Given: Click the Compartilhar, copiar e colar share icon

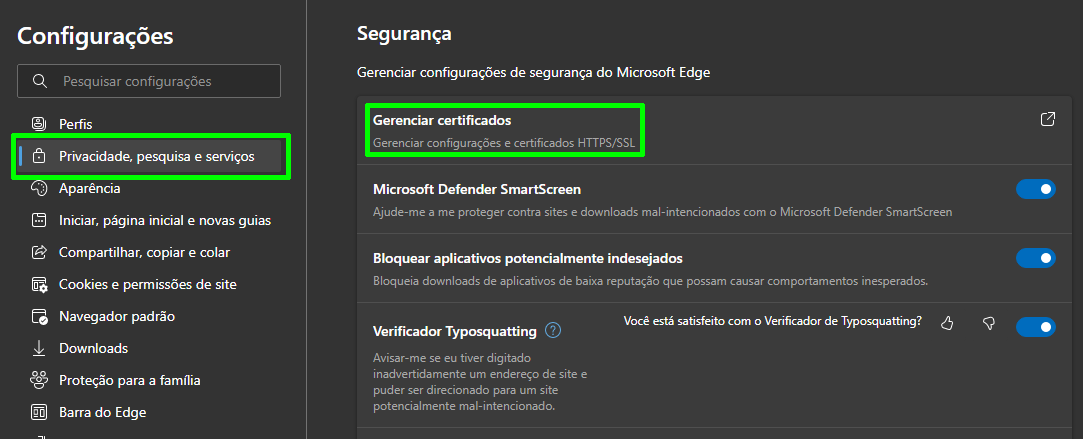Looking at the screenshot, I should [x=39, y=253].
